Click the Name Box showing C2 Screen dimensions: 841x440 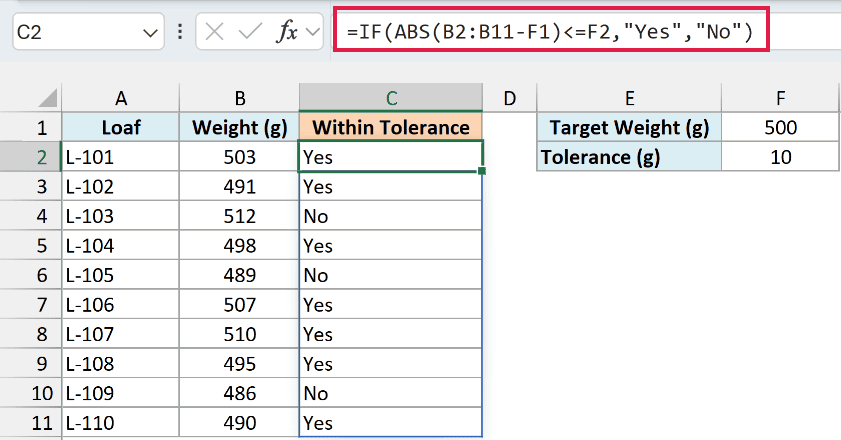point(88,32)
